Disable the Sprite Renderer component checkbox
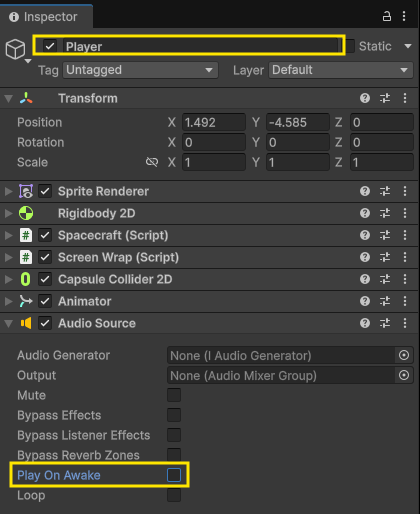The image size is (420, 514). point(45,191)
